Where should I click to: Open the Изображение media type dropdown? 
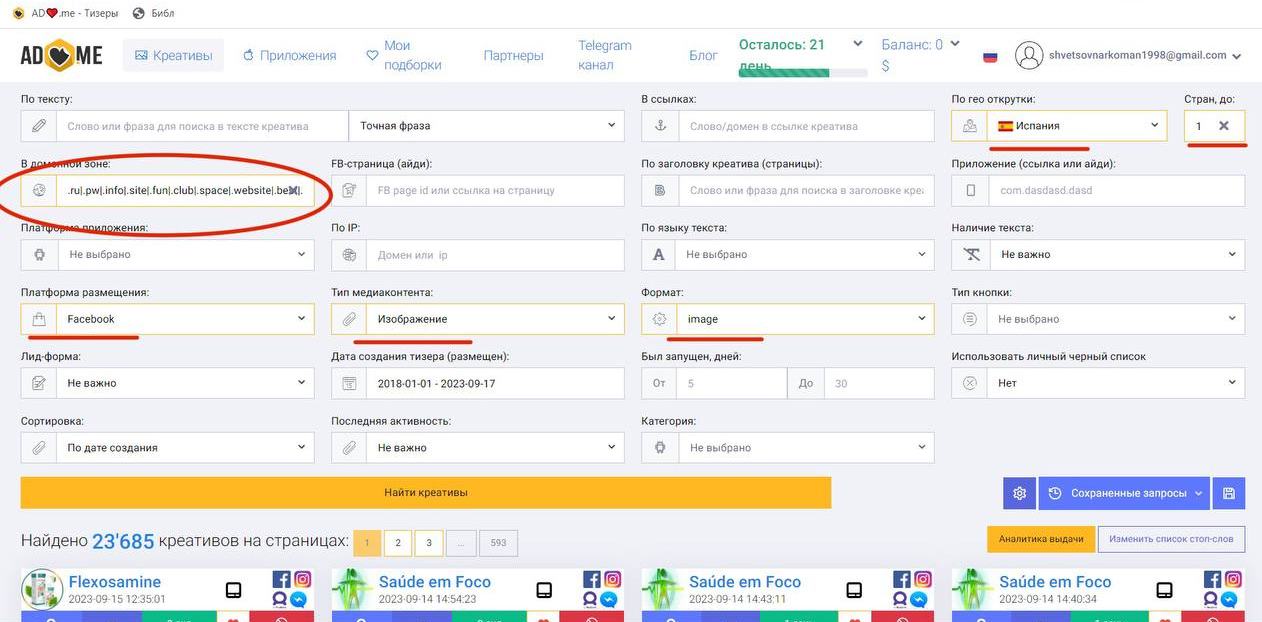pos(494,319)
